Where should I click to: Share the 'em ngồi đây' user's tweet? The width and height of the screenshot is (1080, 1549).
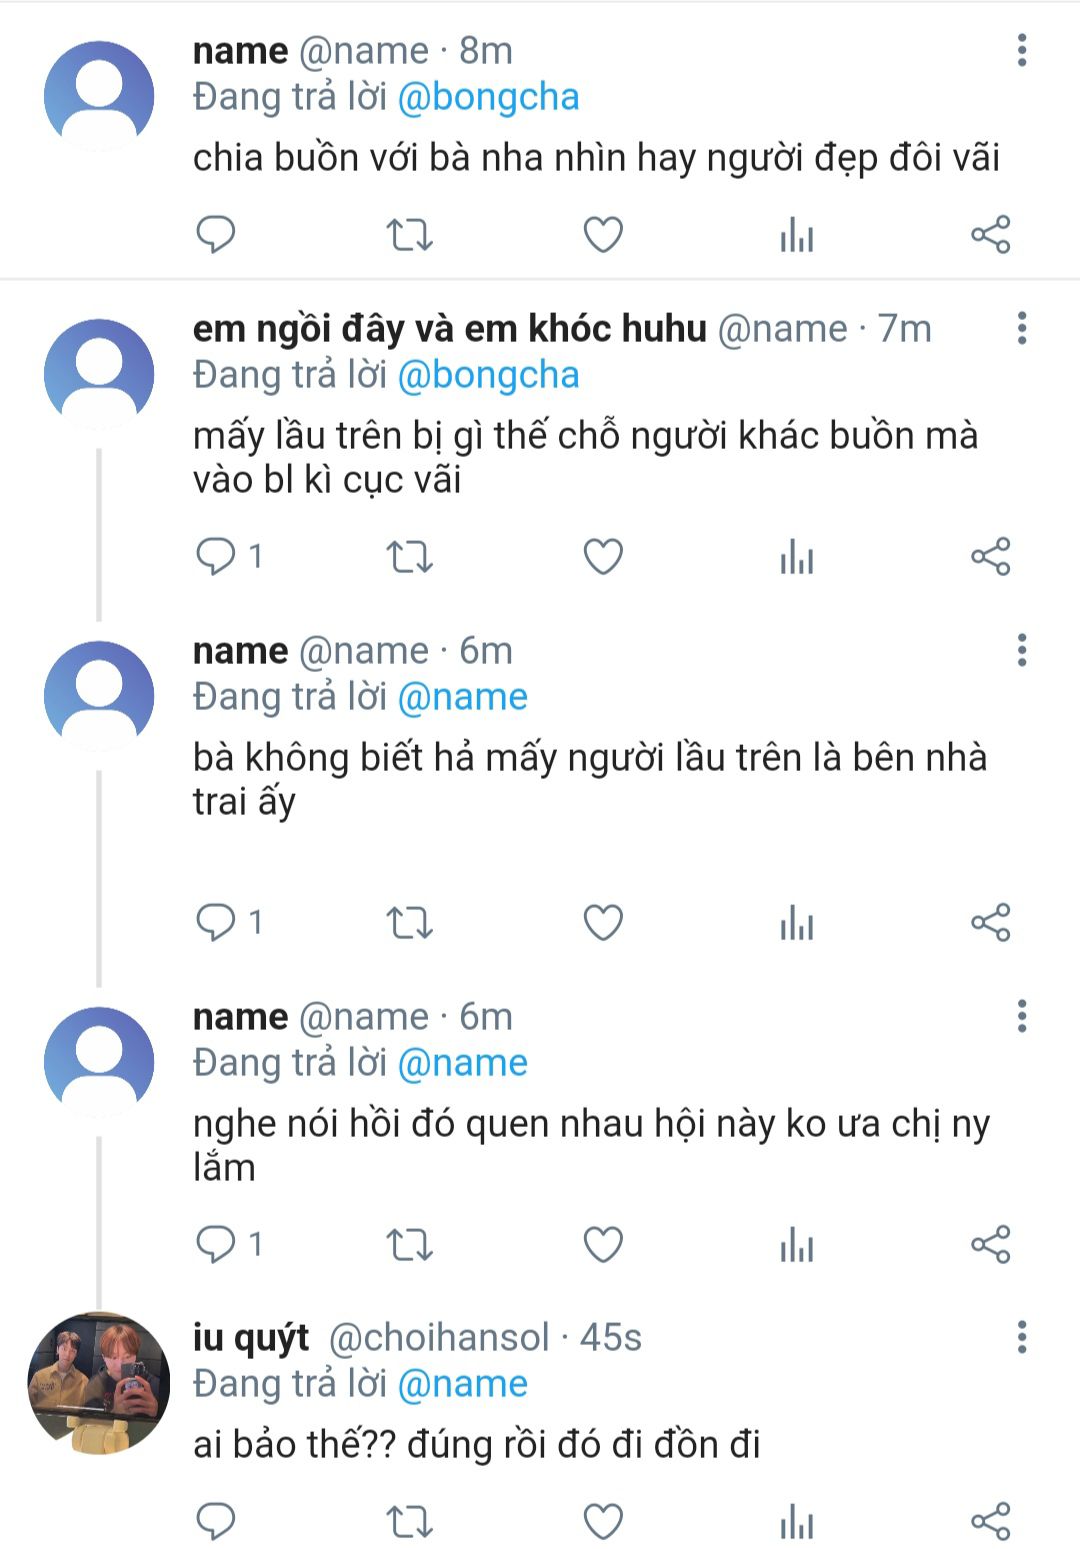click(x=991, y=557)
